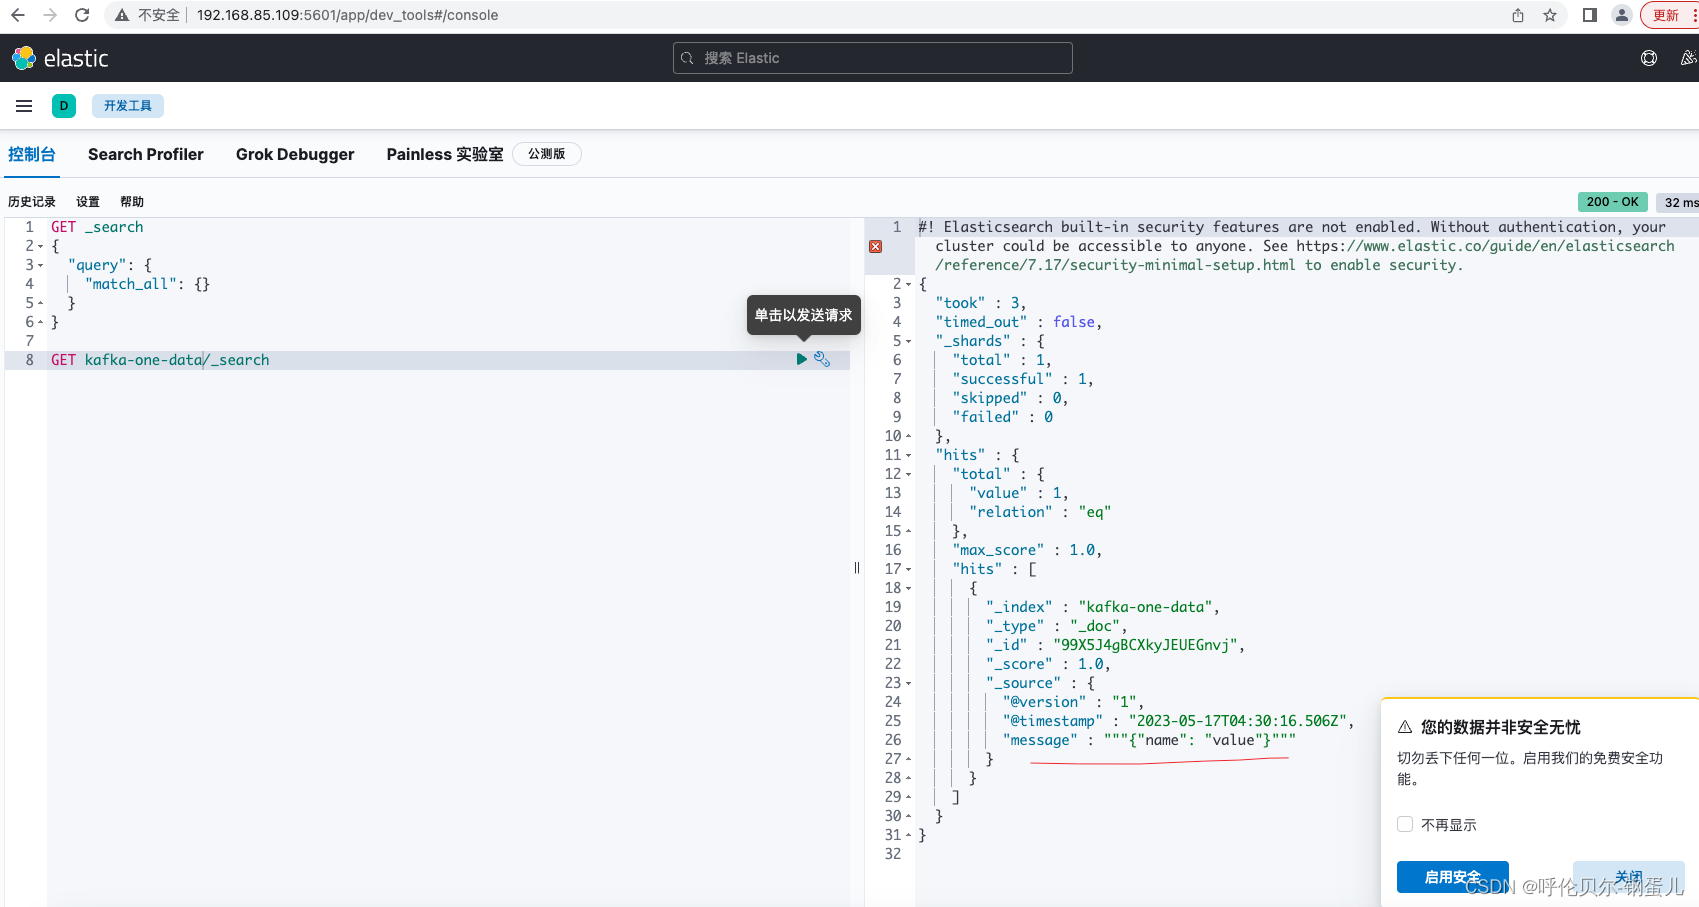Click the browser back arrow
Viewport: 1699px width, 907px height.
[x=18, y=15]
